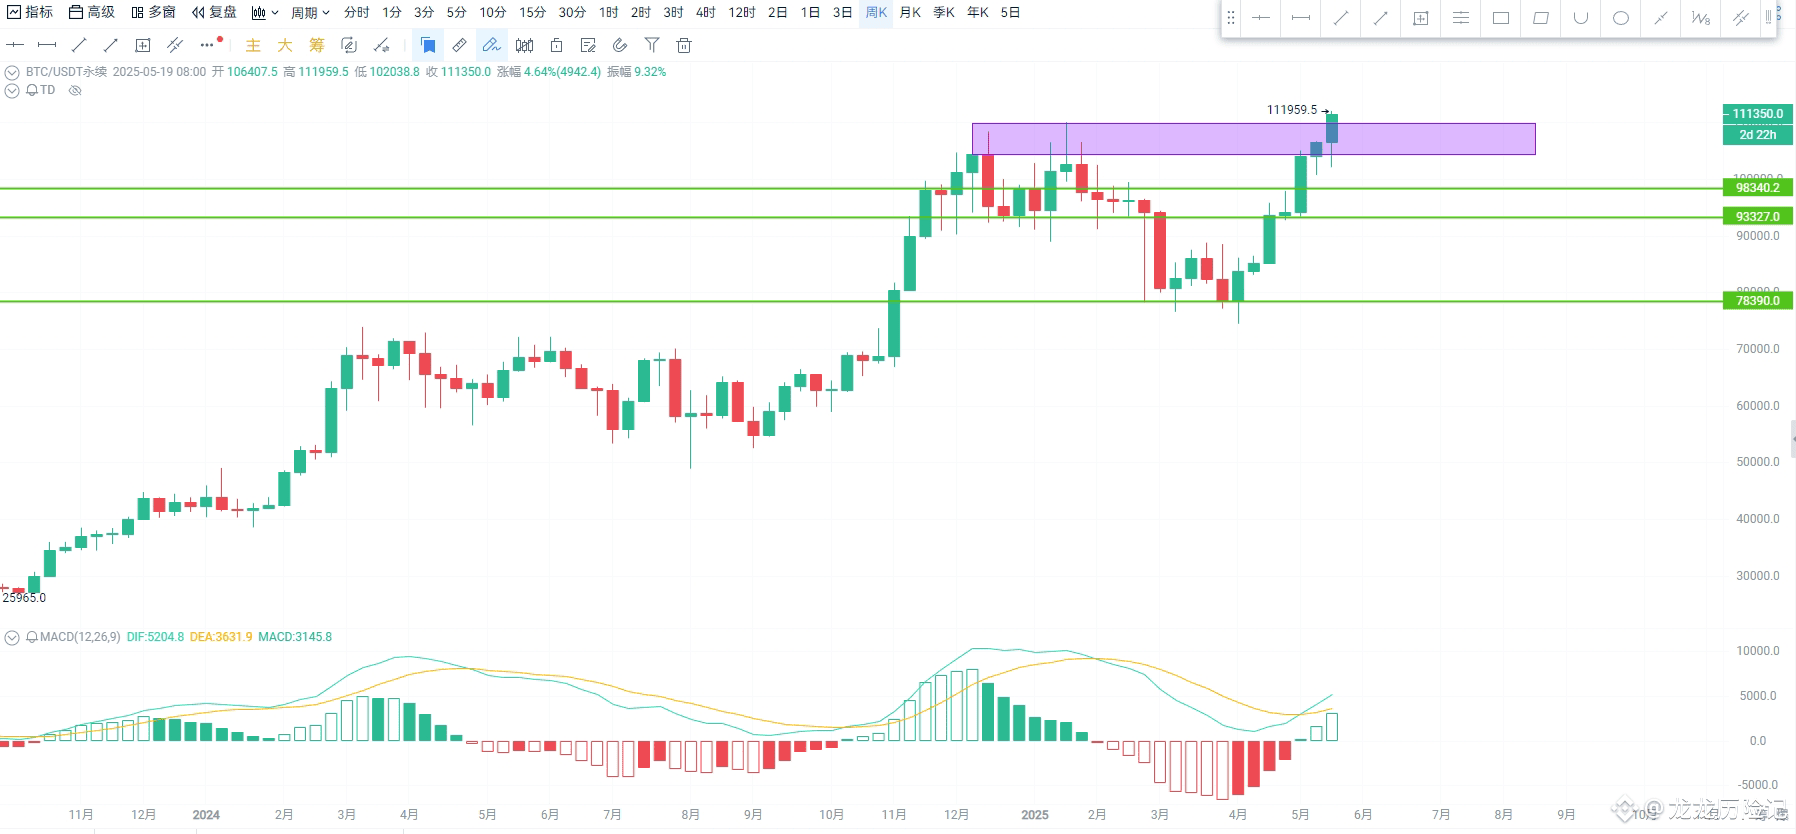The width and height of the screenshot is (1796, 834).
Task: Pick horizontal line in floating palette
Action: [x=1261, y=18]
